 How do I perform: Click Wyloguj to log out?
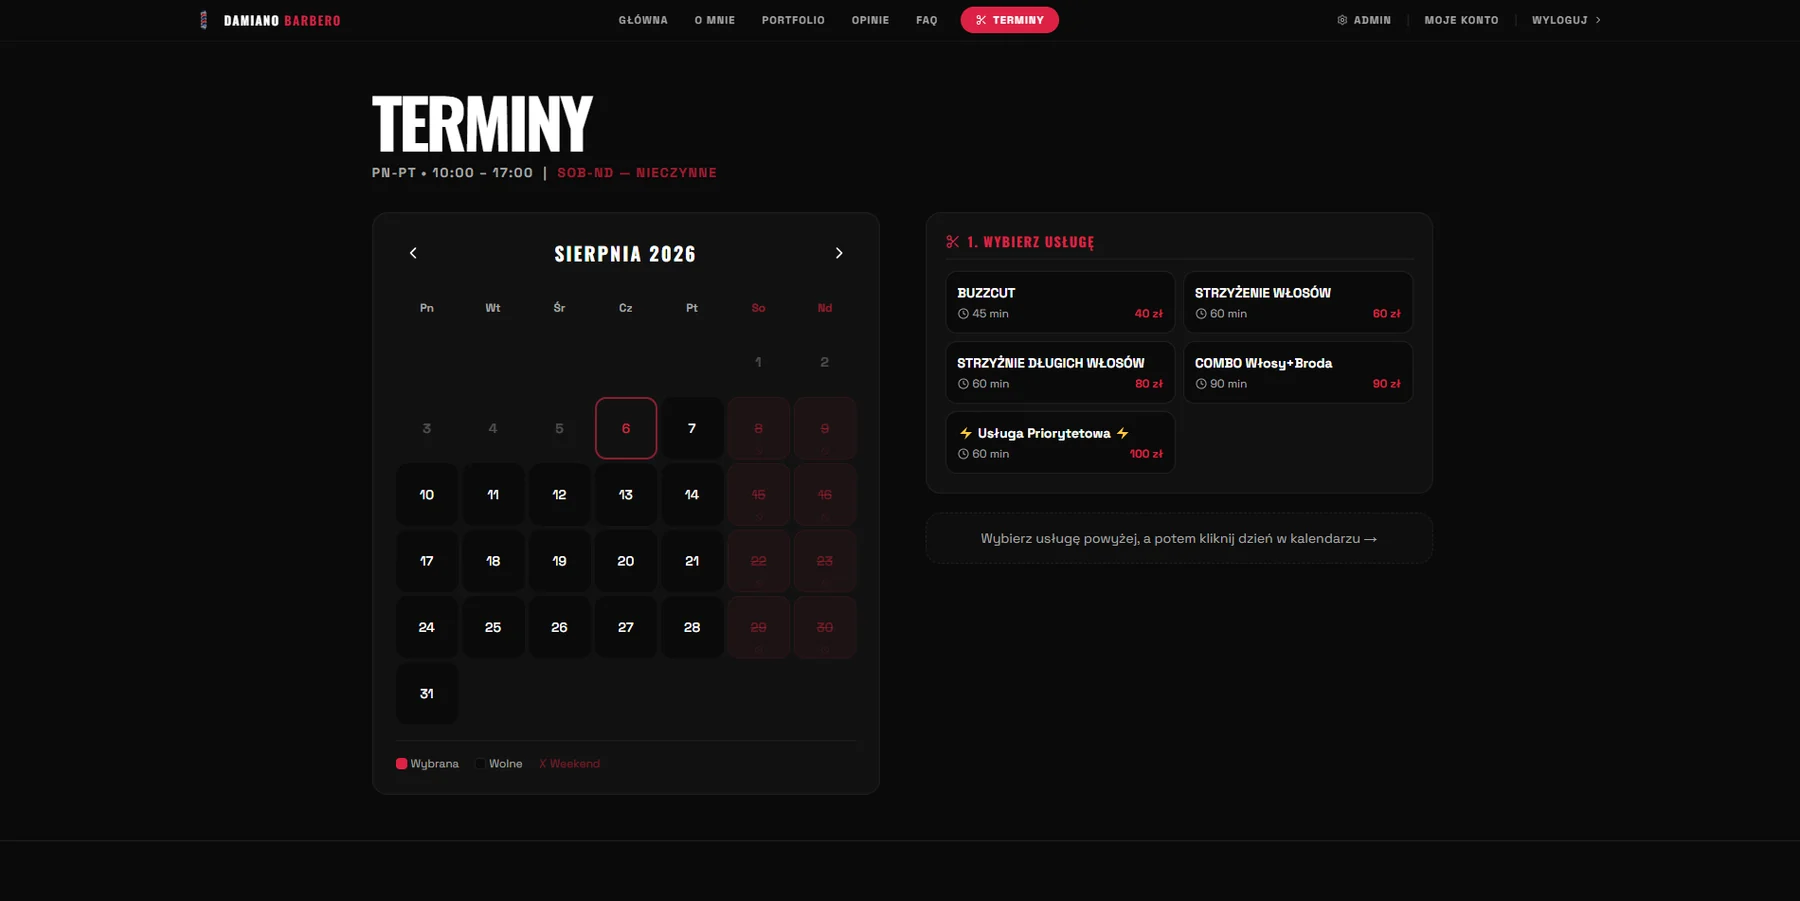pyautogui.click(x=1566, y=20)
